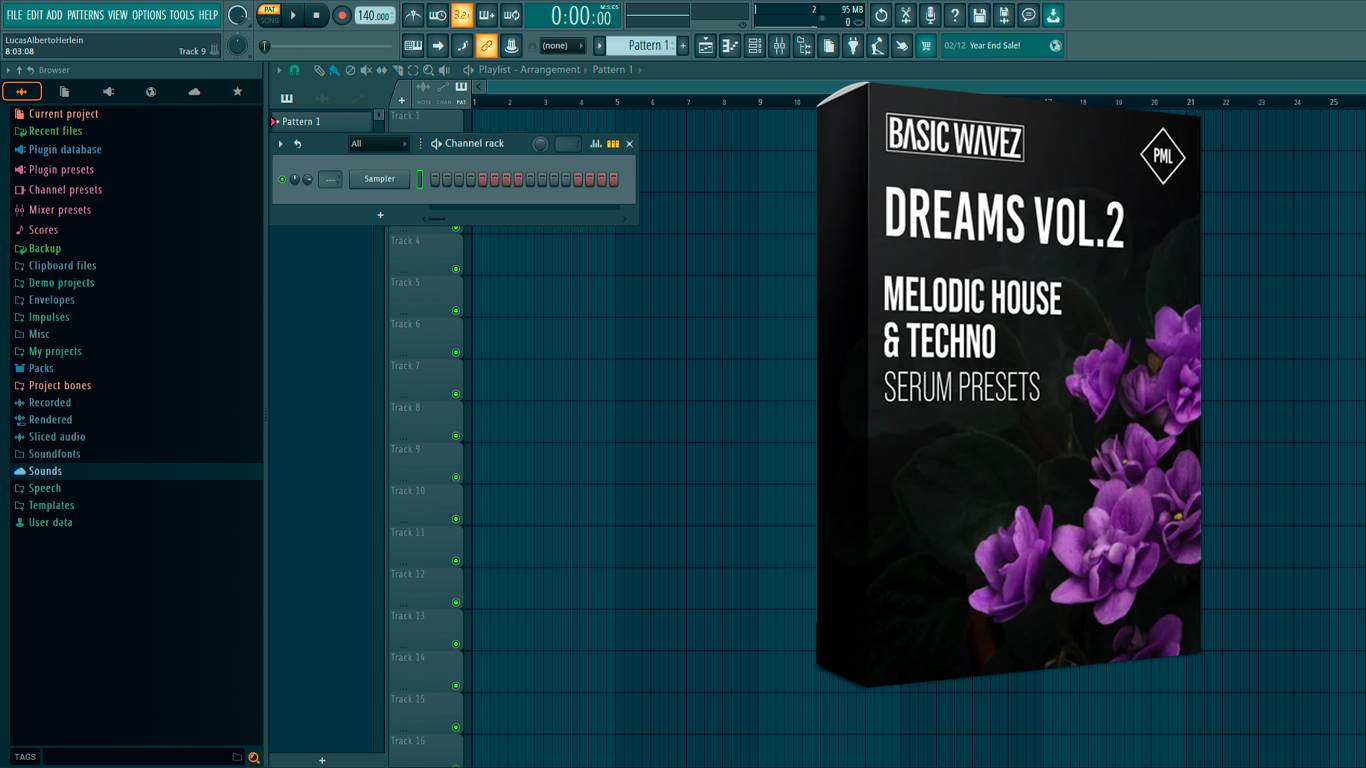Viewport: 1366px width, 768px height.
Task: Select the Playback speaker tool in Playlist
Action: tap(445, 70)
